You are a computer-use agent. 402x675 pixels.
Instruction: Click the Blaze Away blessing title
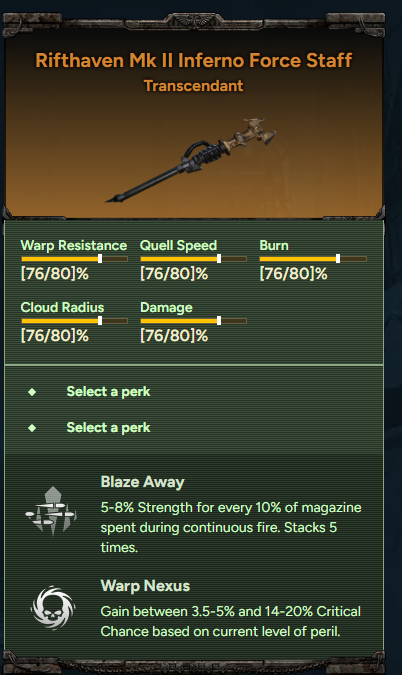click(x=142, y=482)
